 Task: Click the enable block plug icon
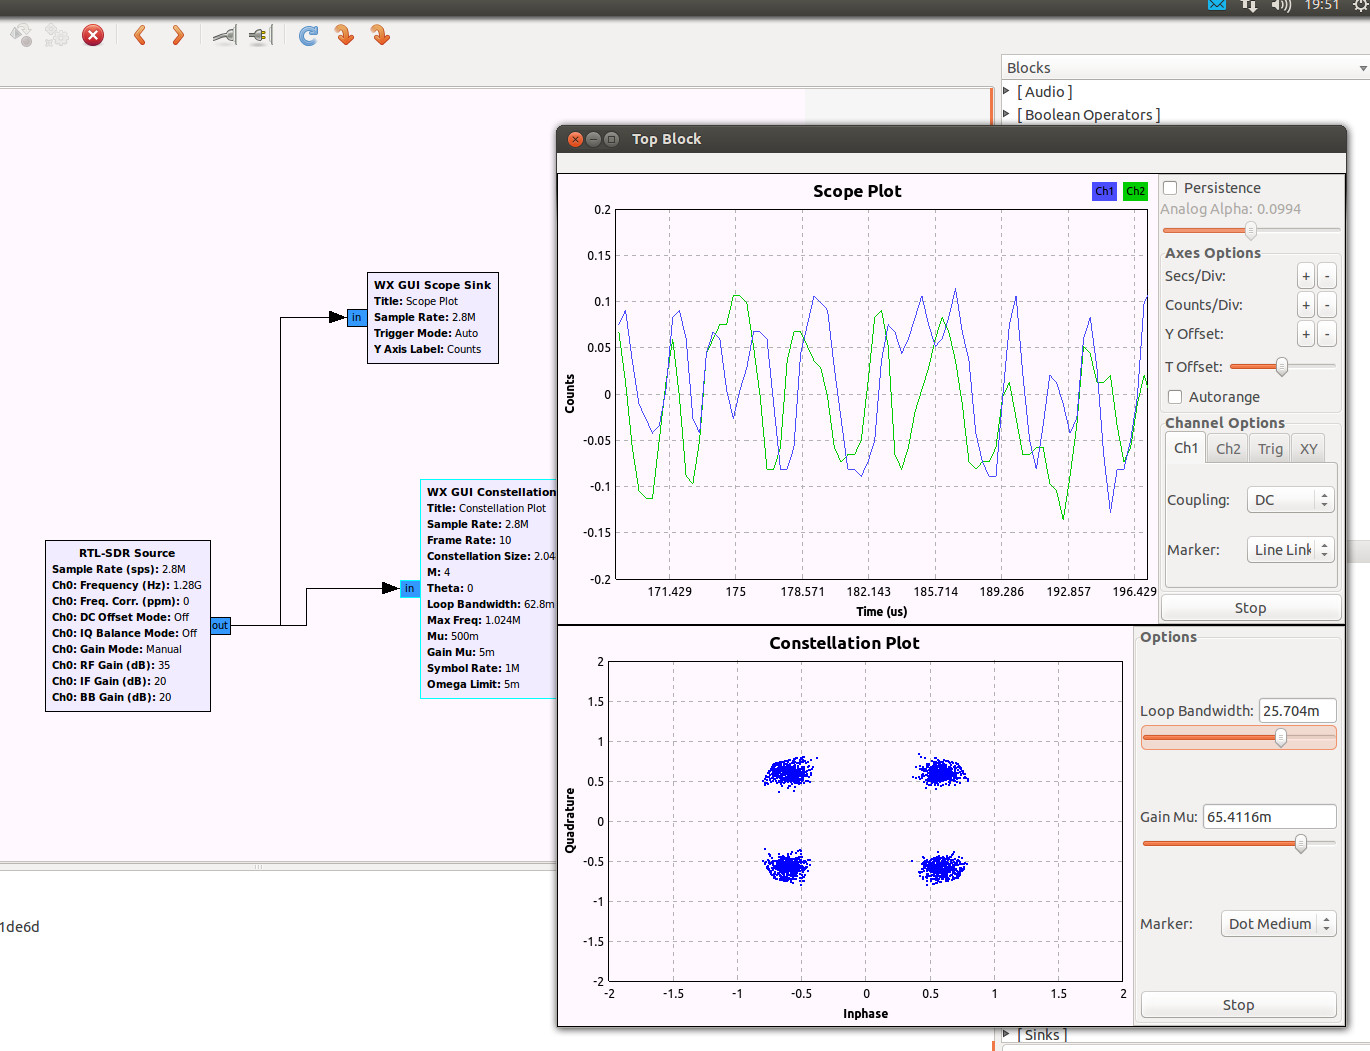(x=225, y=36)
